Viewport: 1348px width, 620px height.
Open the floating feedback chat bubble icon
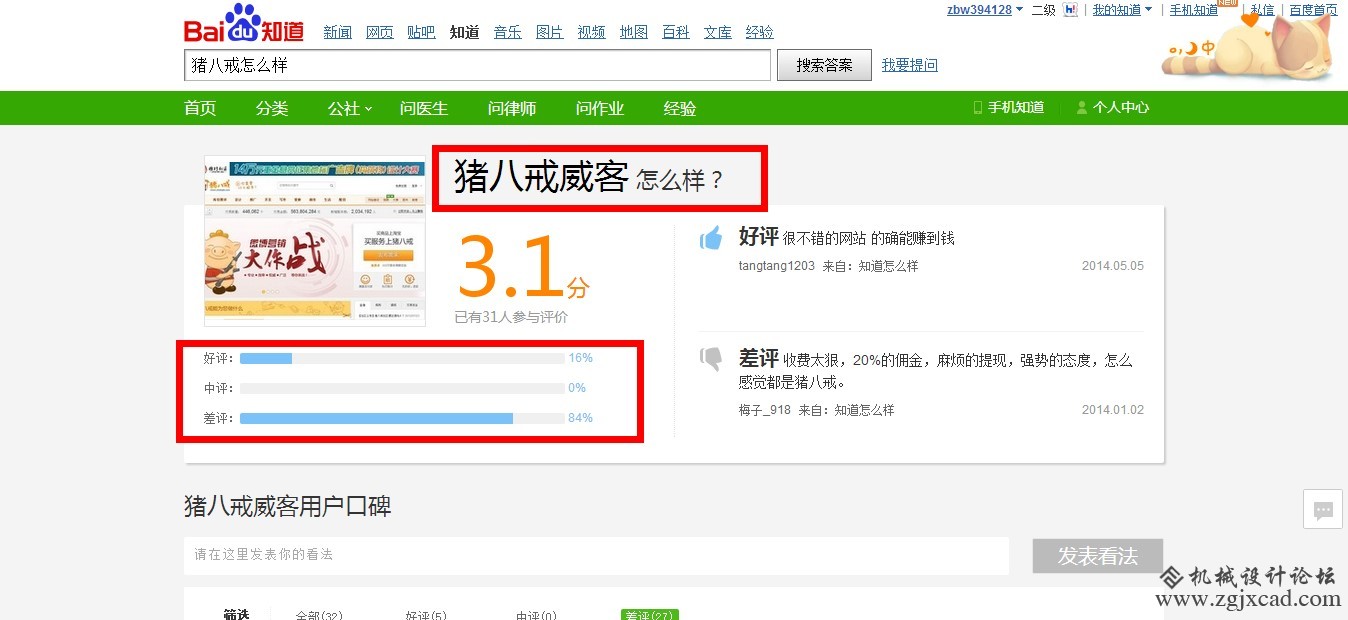pyautogui.click(x=1323, y=509)
